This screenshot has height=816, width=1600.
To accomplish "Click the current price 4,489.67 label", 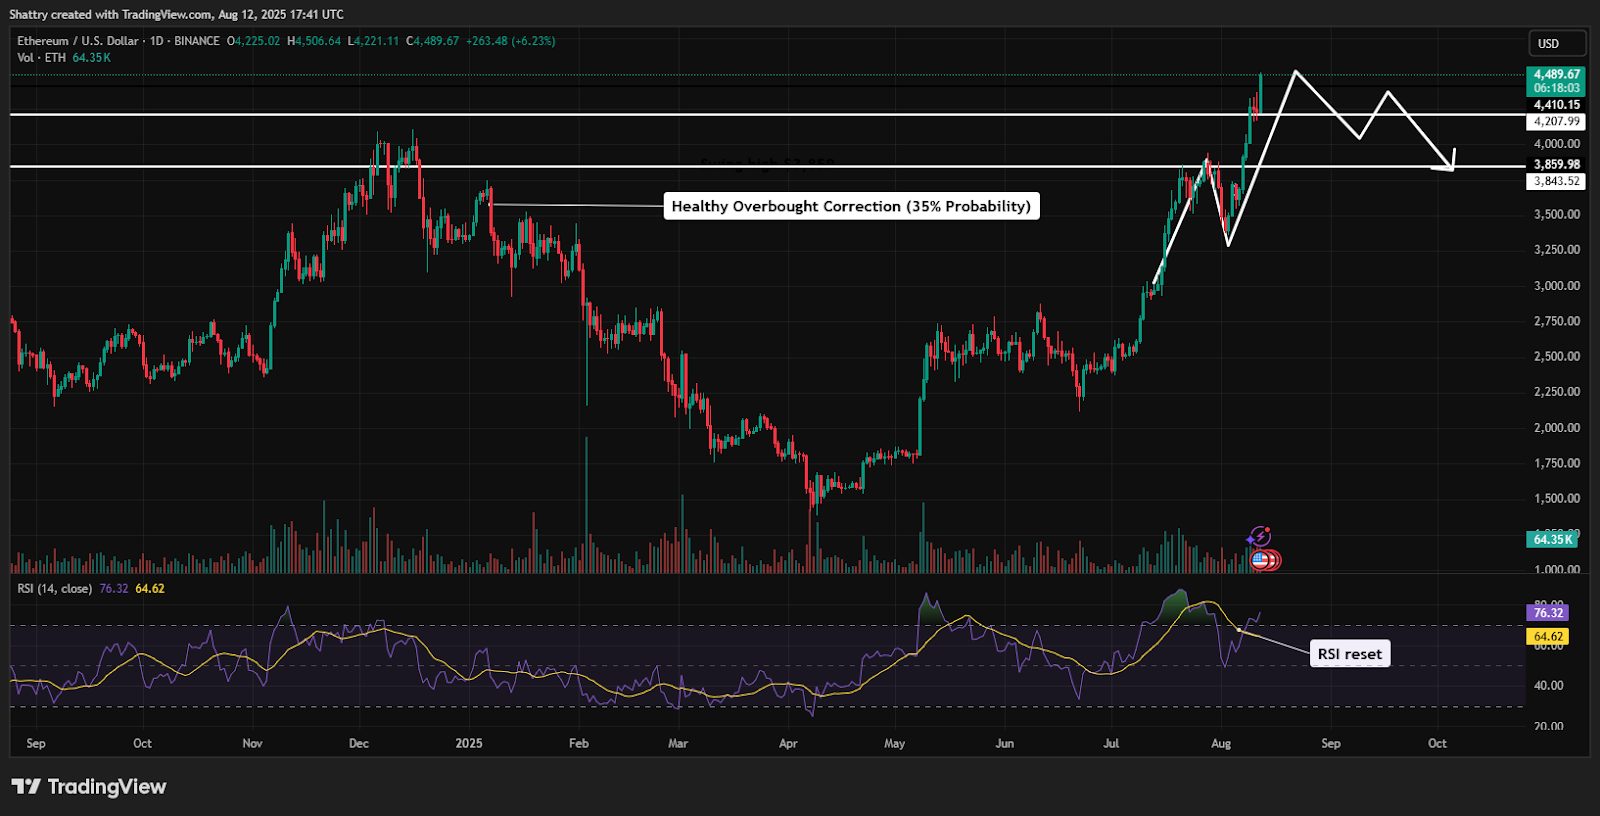I will pos(1556,74).
